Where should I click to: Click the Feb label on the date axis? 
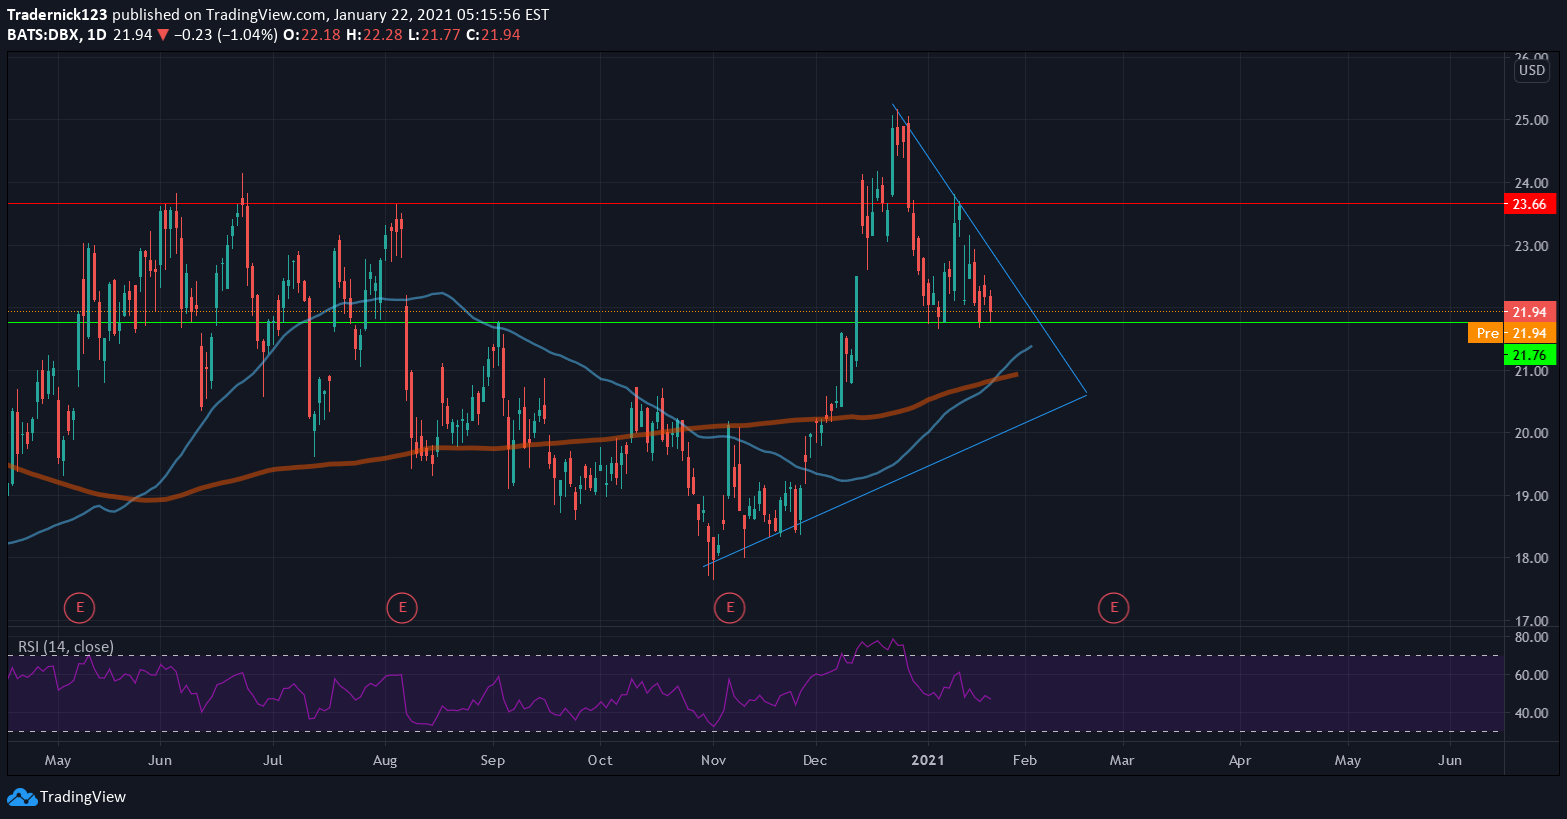click(1025, 760)
